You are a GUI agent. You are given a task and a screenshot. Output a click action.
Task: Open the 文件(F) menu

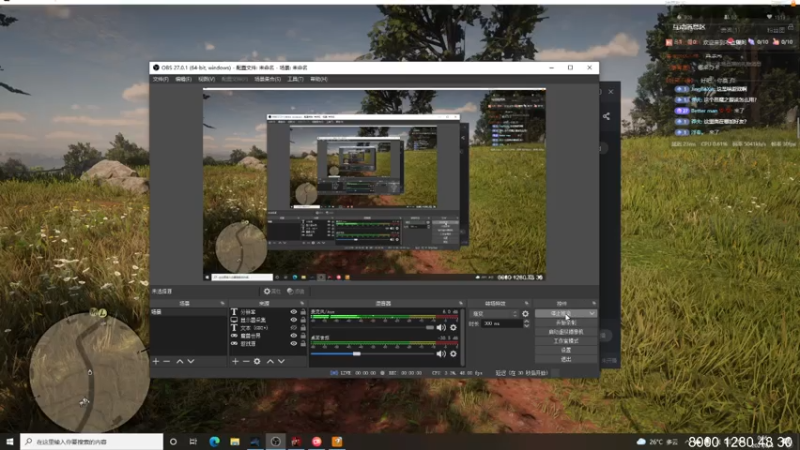[161, 79]
